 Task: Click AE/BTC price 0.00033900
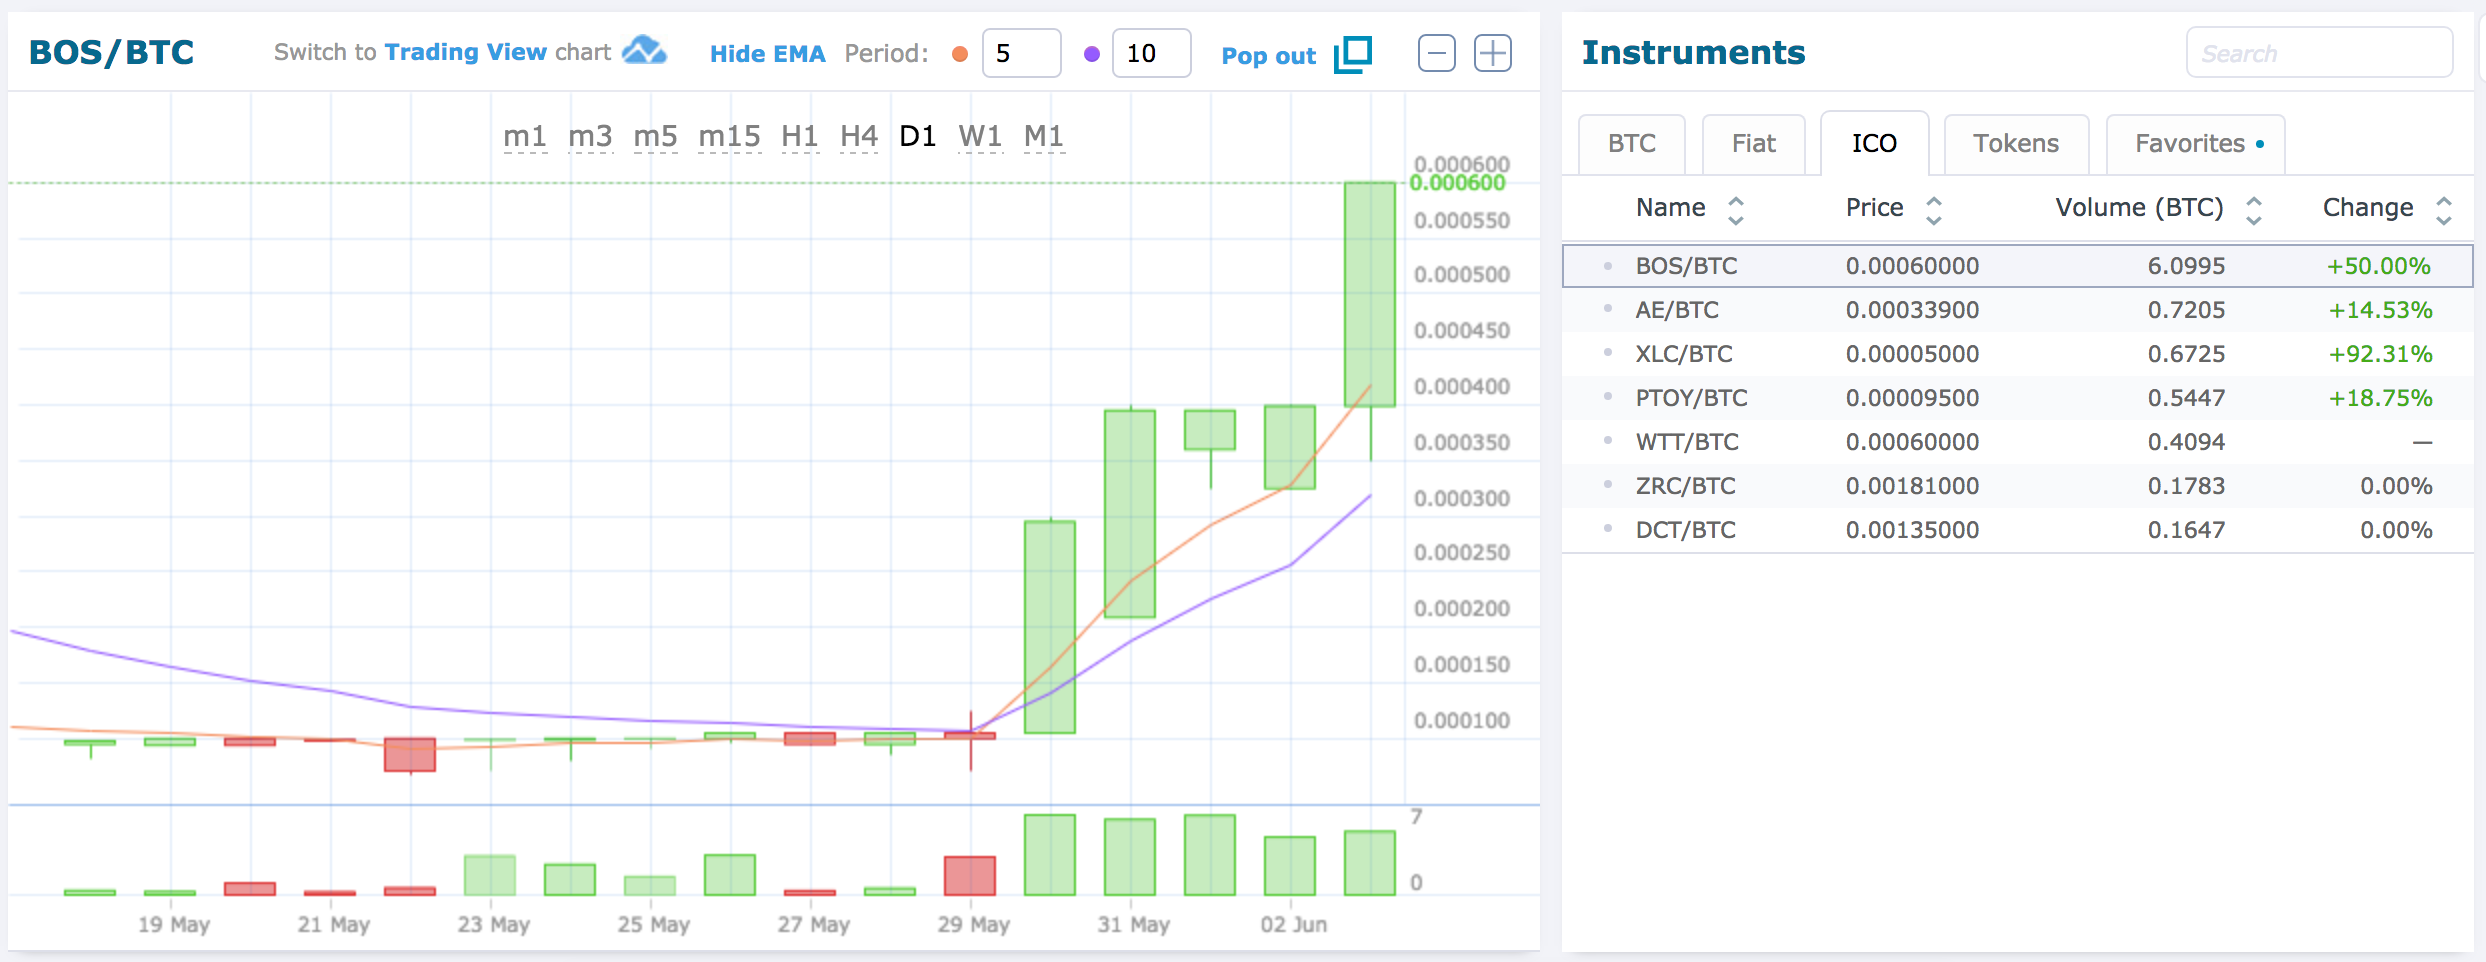(x=1912, y=310)
